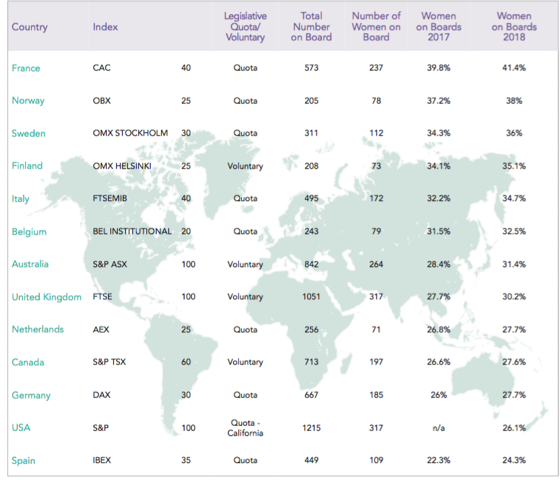560x480 pixels.
Task: Click the USA country name
Action: (x=21, y=428)
